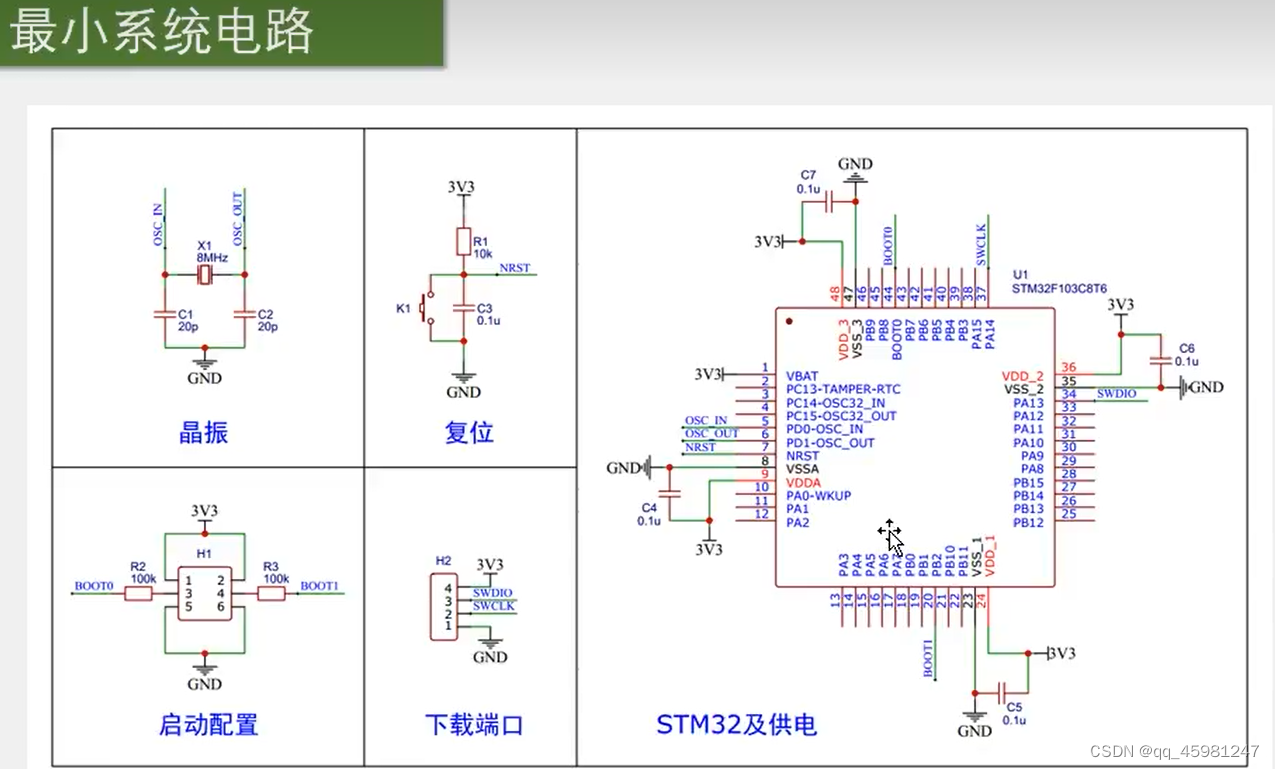This screenshot has width=1275, height=769.
Task: Click capacitor C7 symbol near VDD_3
Action: [830, 202]
